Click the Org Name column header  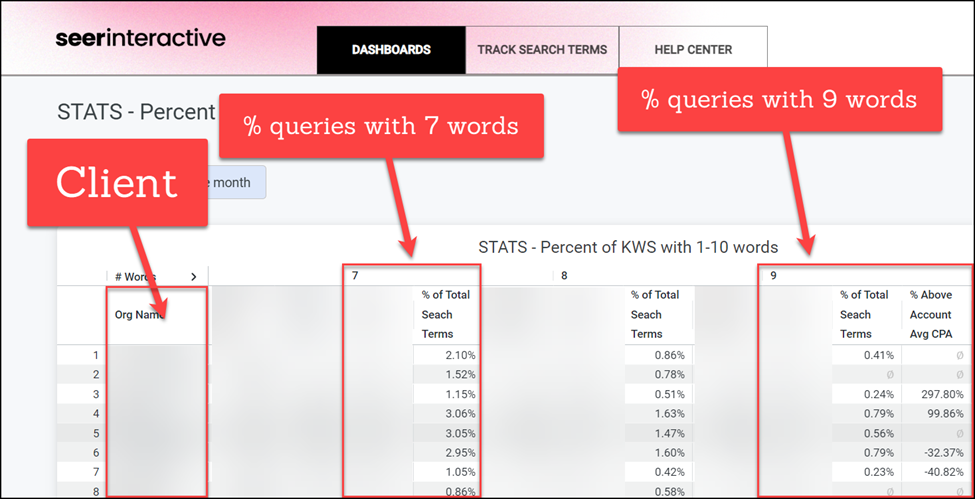[x=140, y=314]
